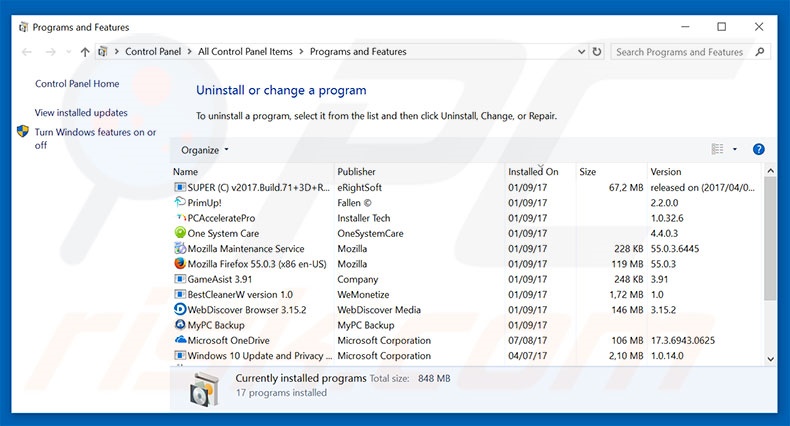Click the MyPC Backup icon
Image resolution: width=790 pixels, height=426 pixels.
(x=180, y=325)
